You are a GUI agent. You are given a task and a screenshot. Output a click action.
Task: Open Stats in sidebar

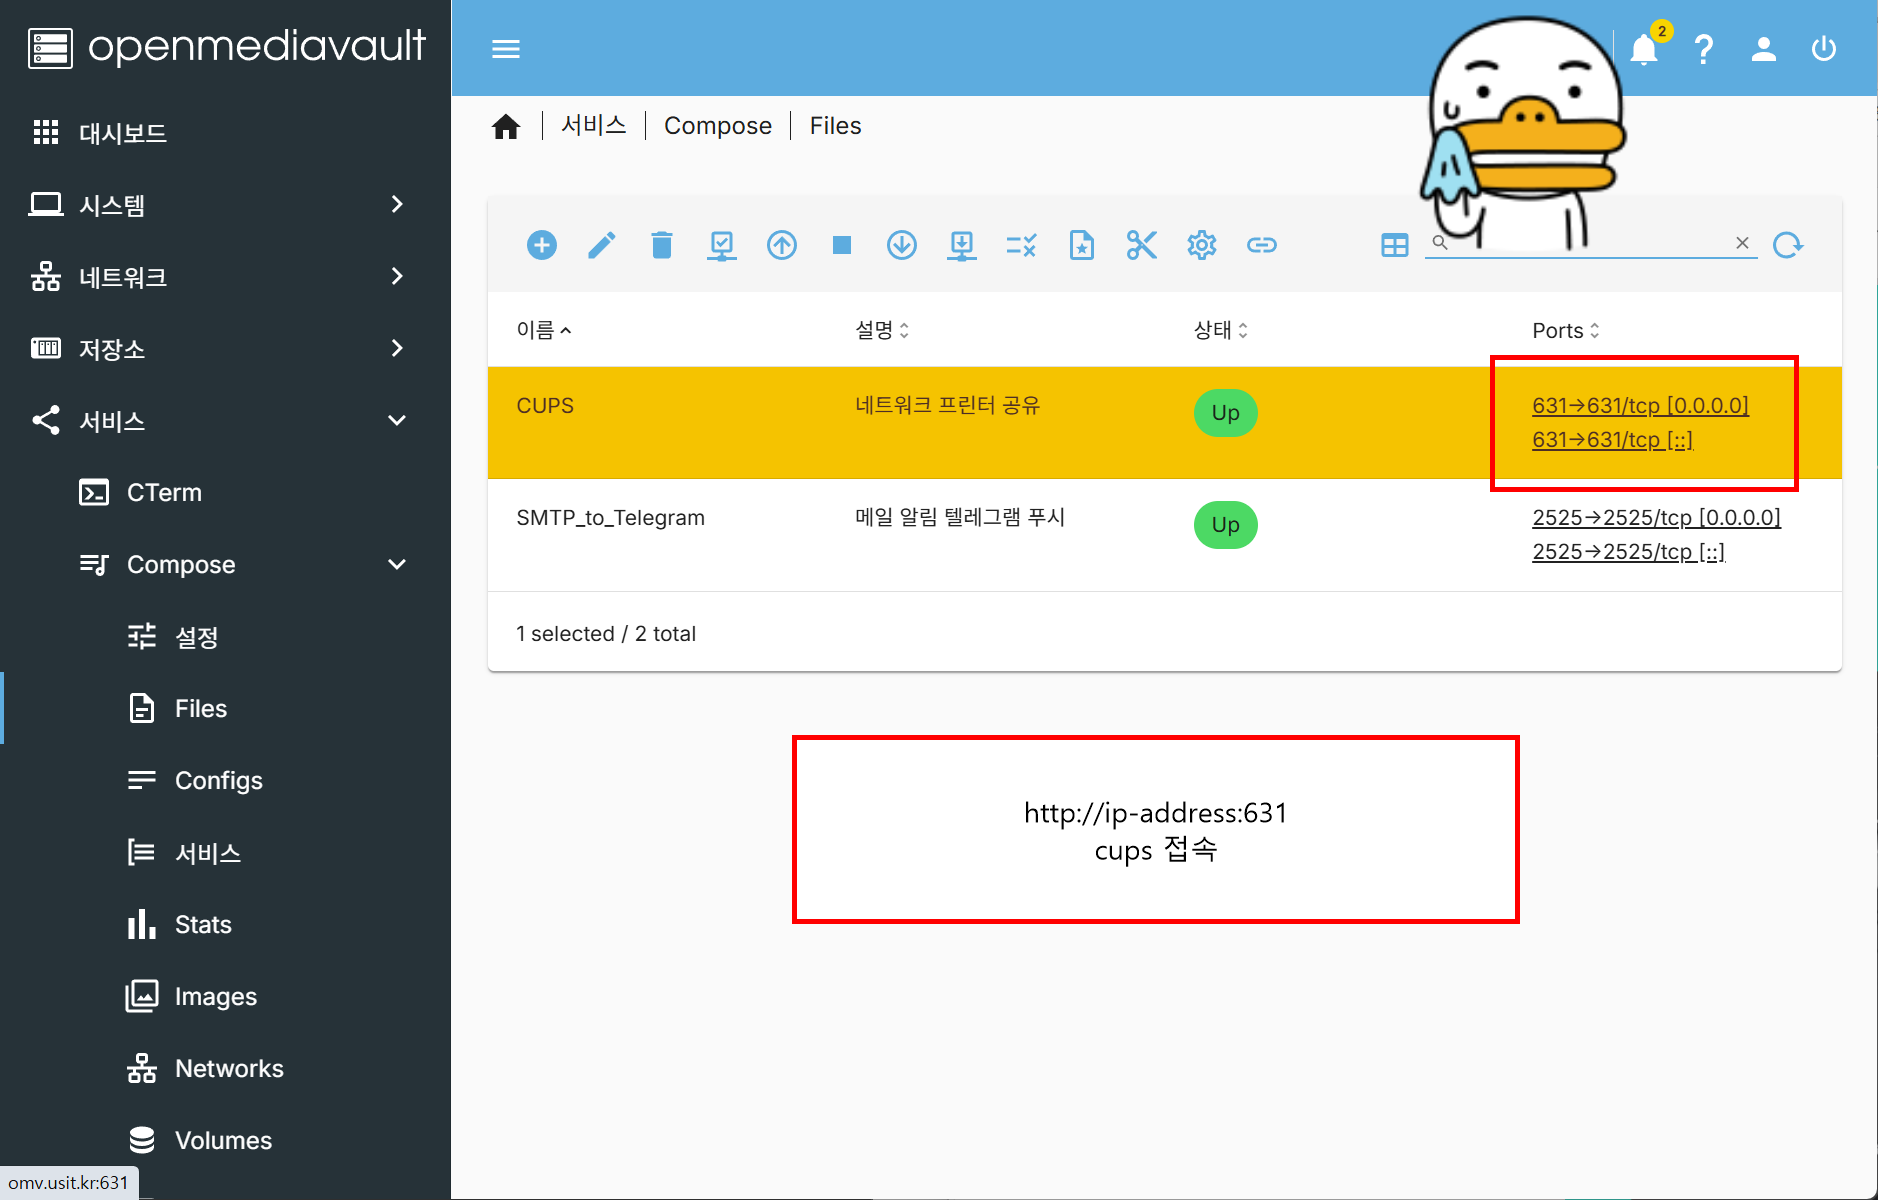(x=225, y=924)
